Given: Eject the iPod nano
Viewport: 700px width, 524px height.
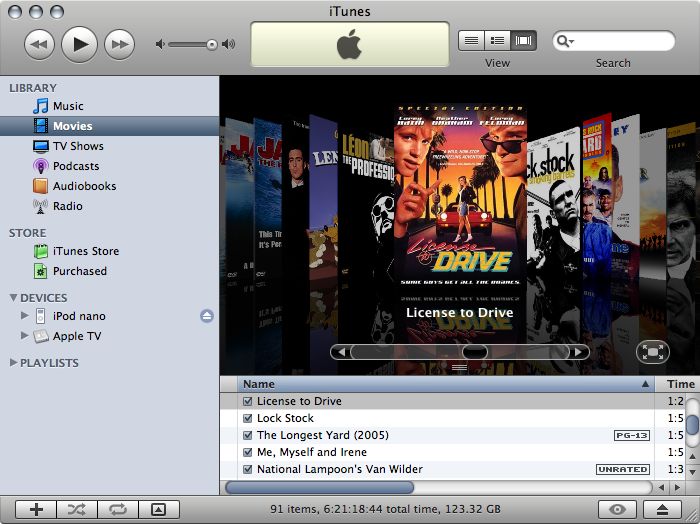Looking at the screenshot, I should [x=207, y=316].
